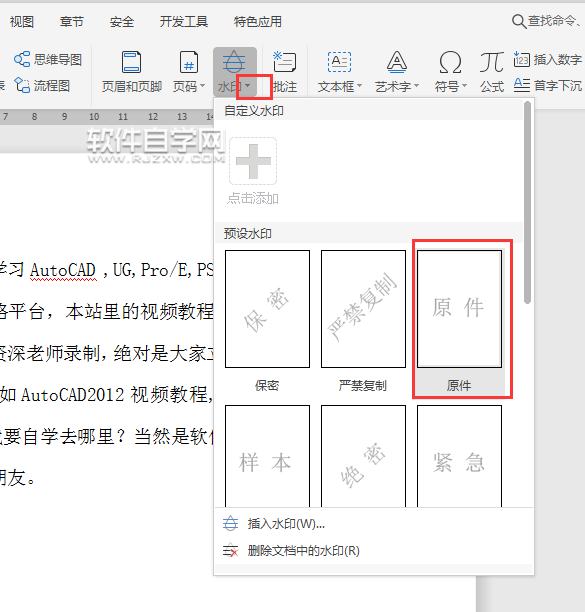Viewport: 585px width, 612px height.
Task: Expand the 符号 dropdown arrow
Action: 464,85
